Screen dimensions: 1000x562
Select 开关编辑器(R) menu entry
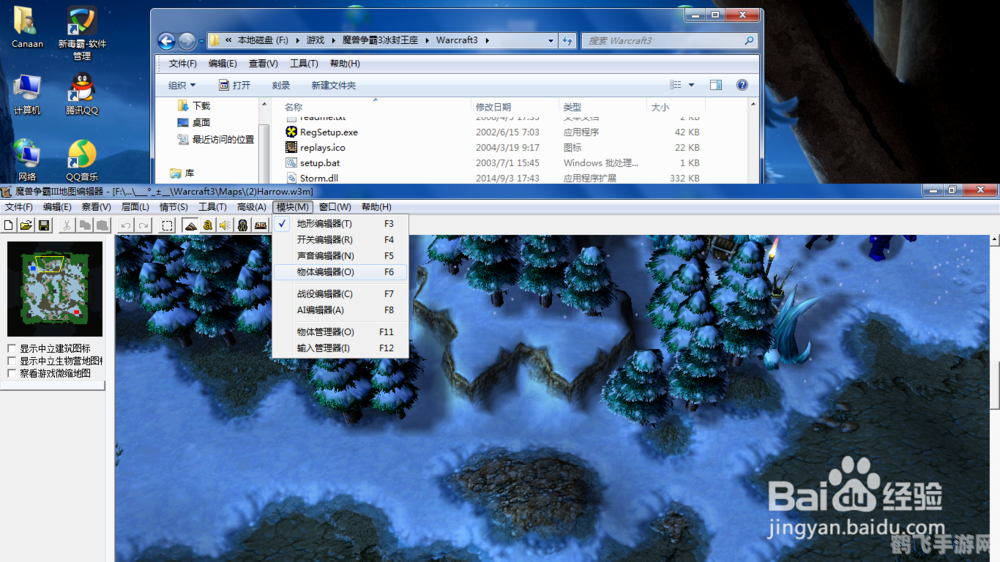[324, 240]
